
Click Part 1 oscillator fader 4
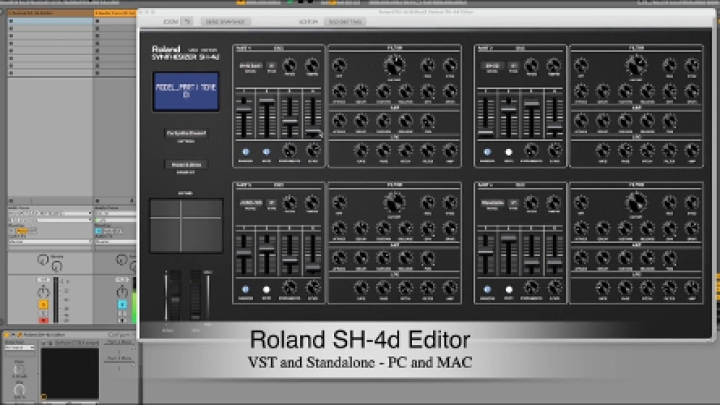313,116
